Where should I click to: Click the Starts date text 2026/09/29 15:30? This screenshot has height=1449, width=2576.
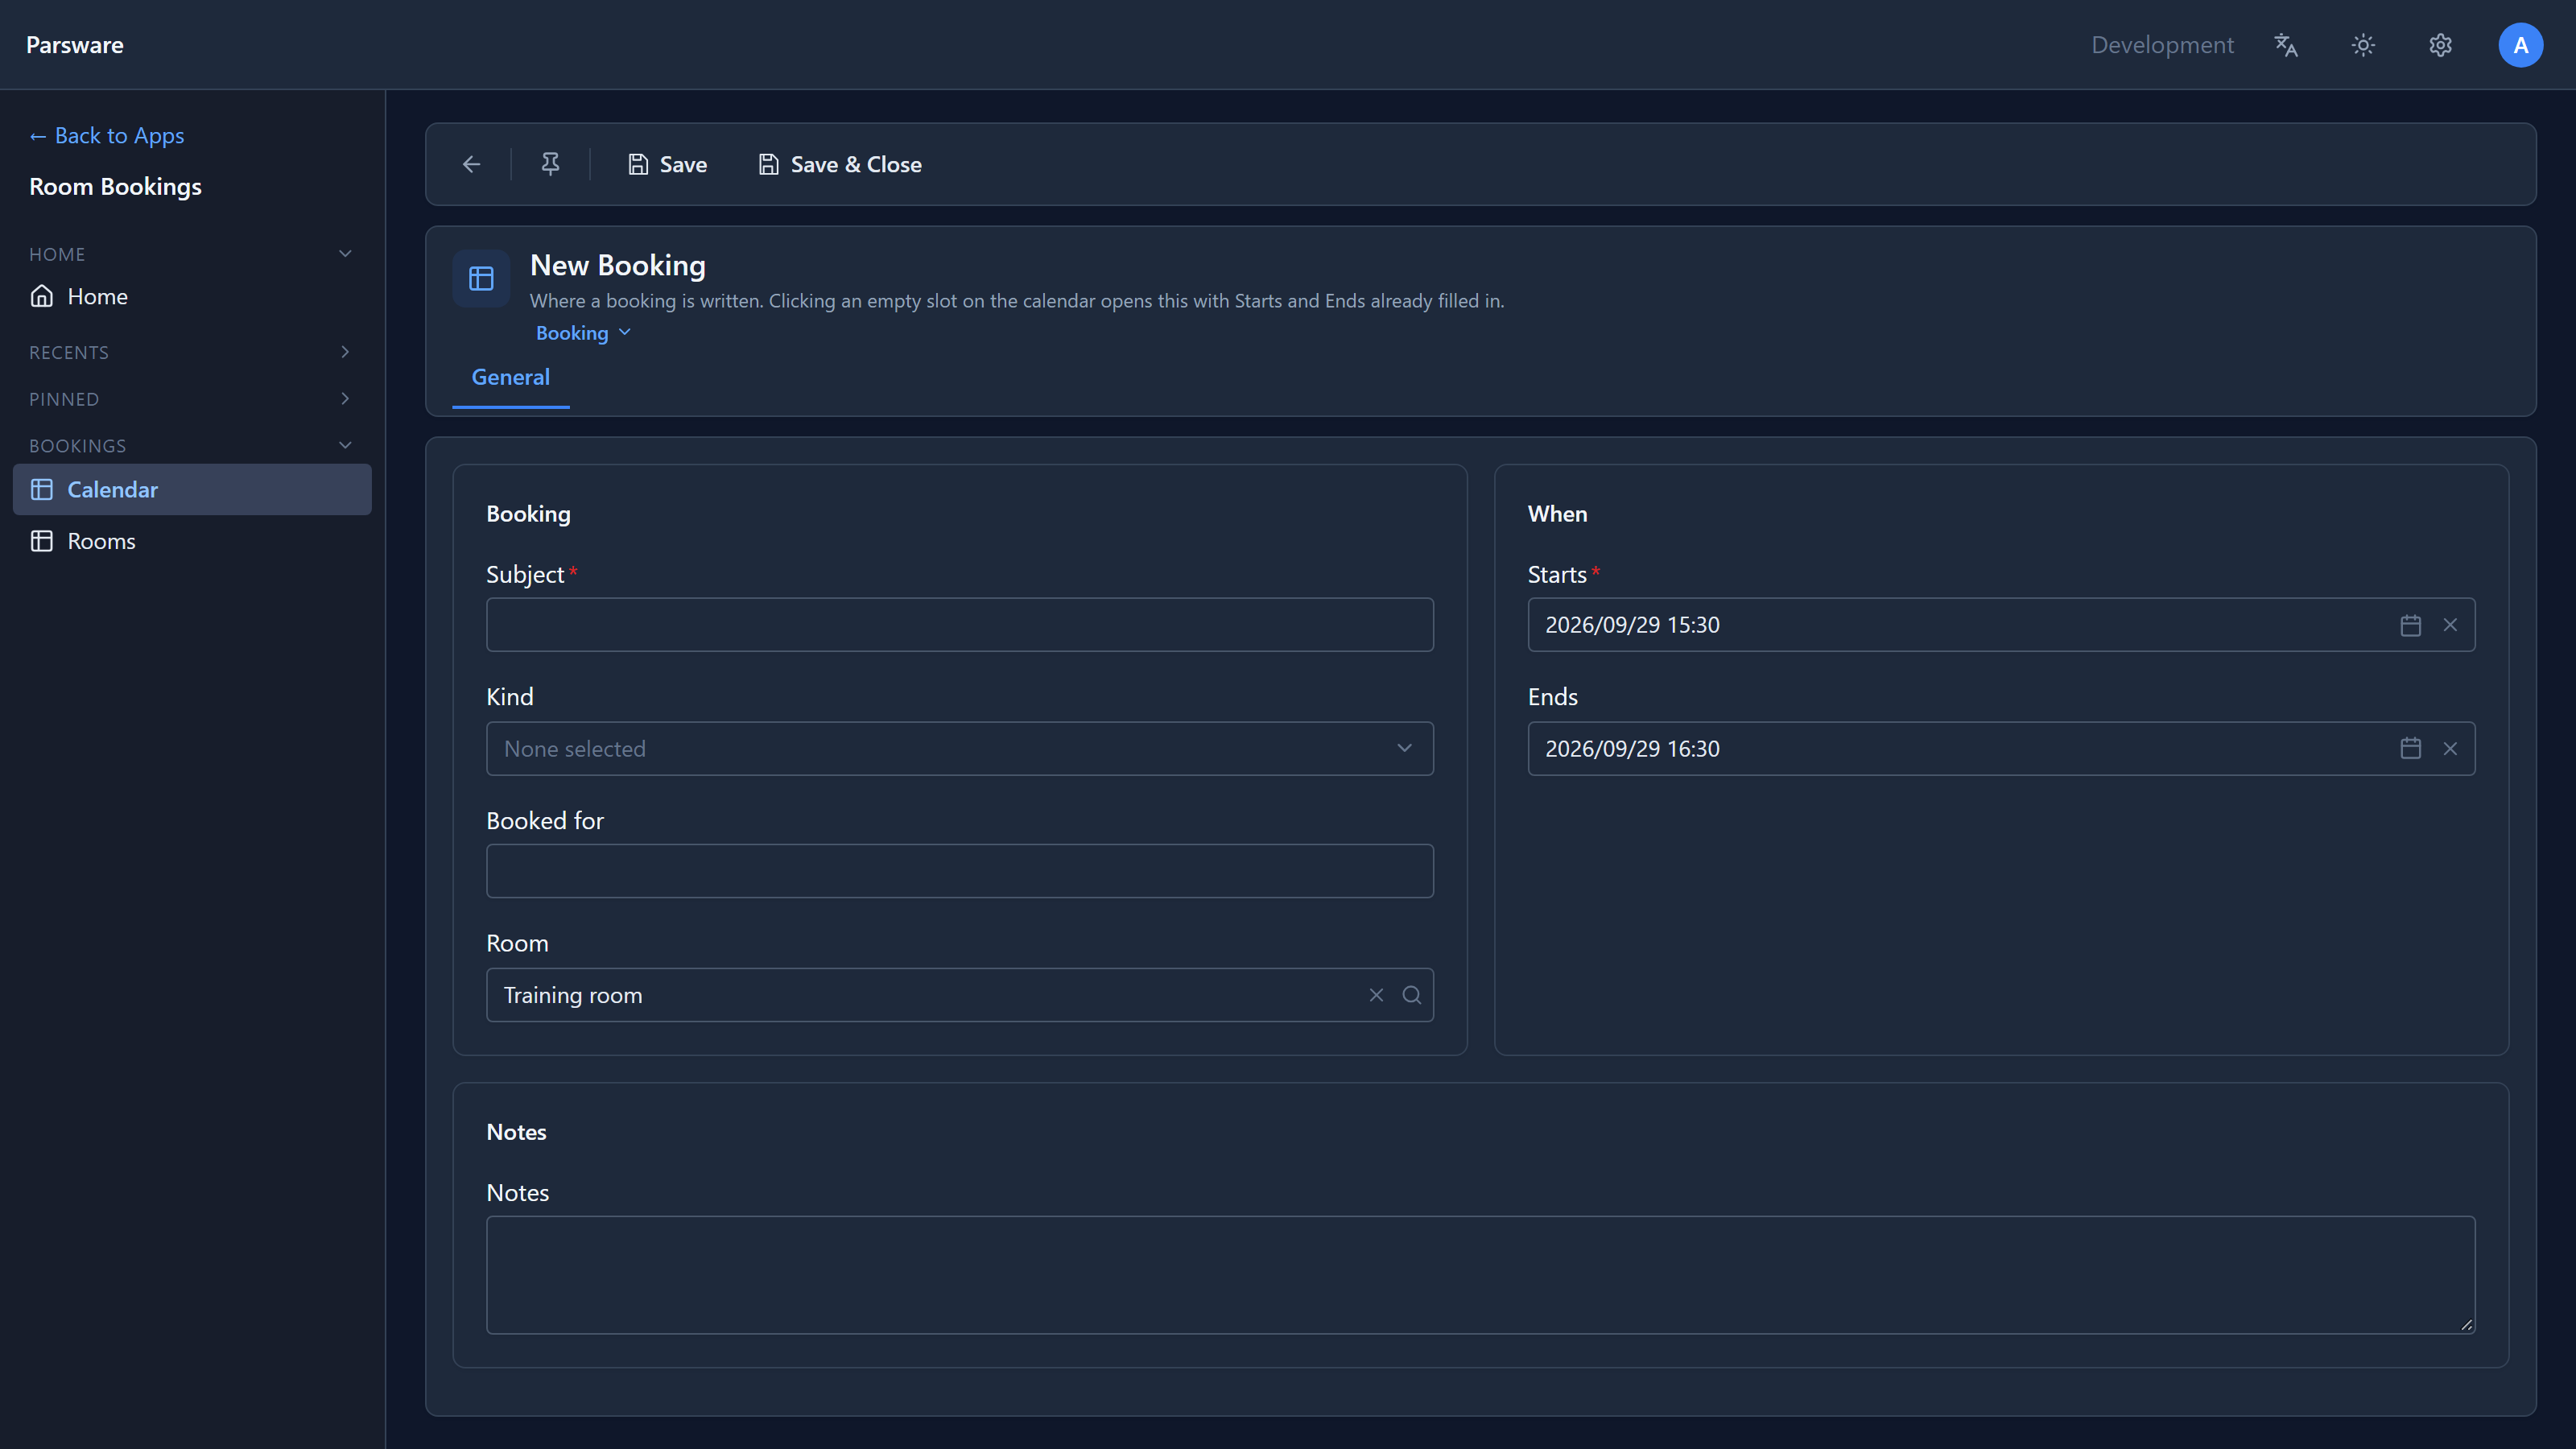[1632, 625]
